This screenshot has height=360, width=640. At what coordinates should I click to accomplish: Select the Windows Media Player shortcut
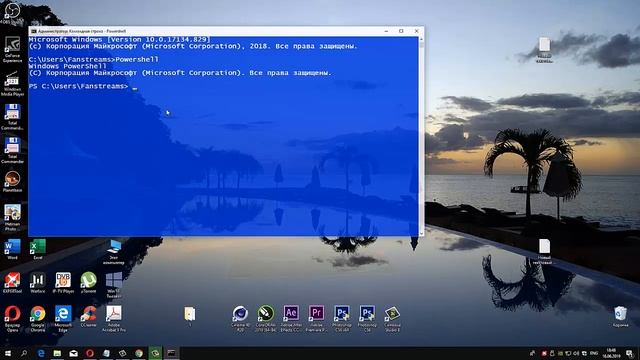point(12,83)
